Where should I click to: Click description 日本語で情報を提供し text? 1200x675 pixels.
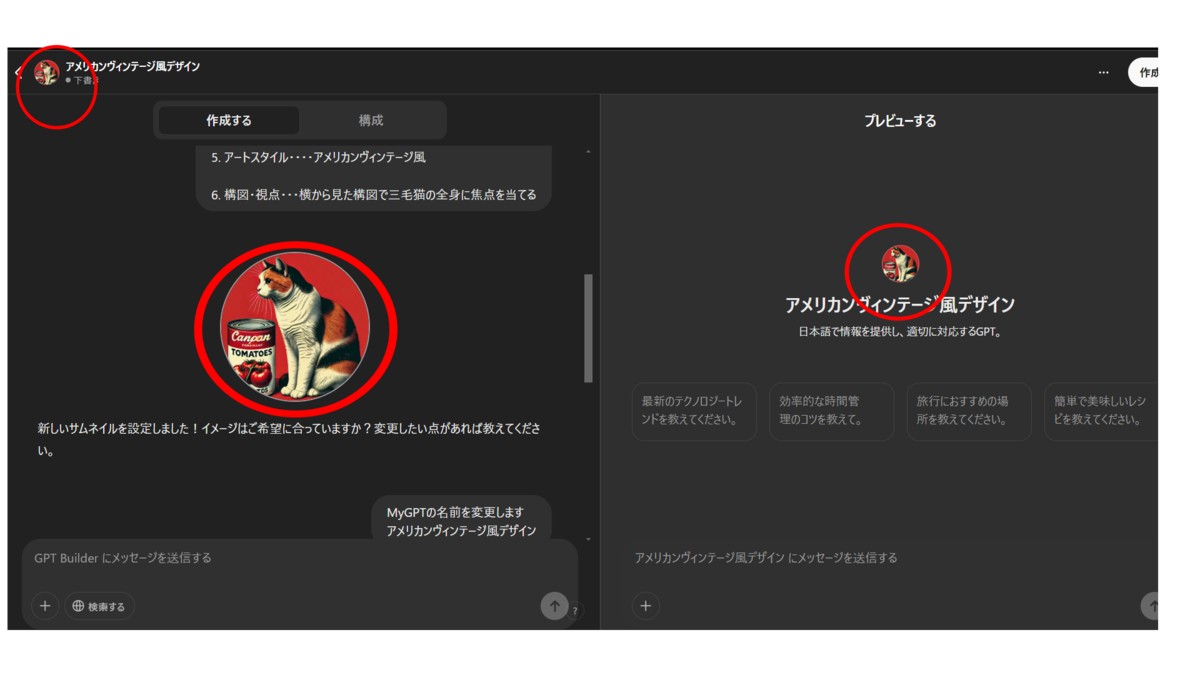(900, 332)
